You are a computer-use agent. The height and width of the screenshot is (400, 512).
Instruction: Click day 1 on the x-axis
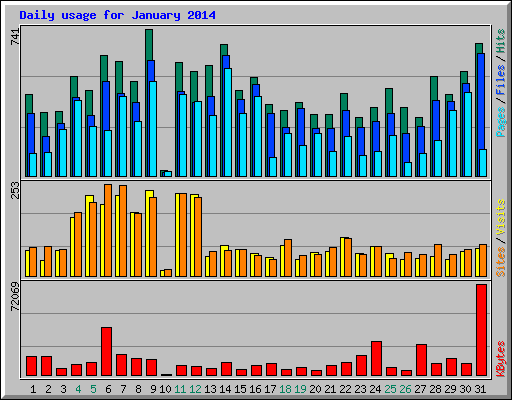coord(33,389)
